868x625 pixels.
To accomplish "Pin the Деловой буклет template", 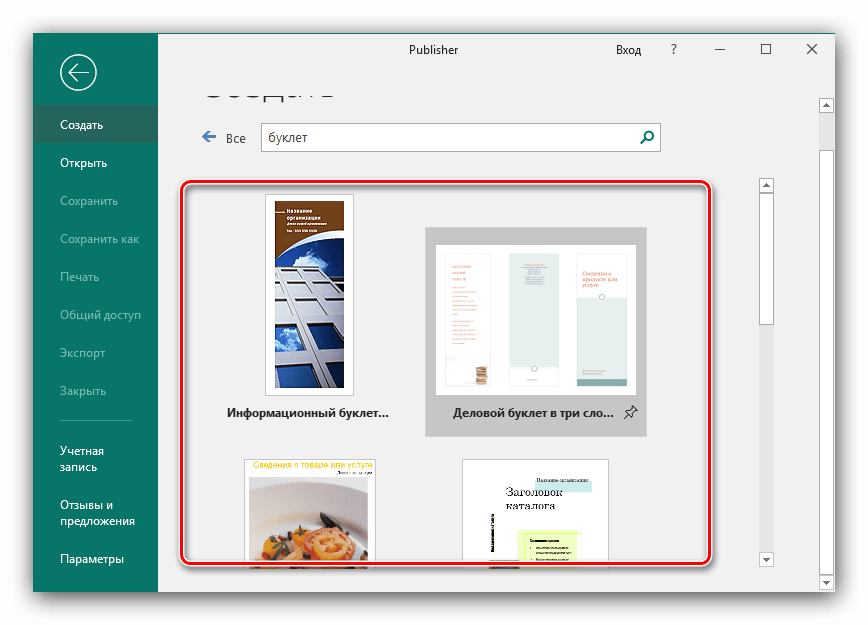I will [630, 413].
